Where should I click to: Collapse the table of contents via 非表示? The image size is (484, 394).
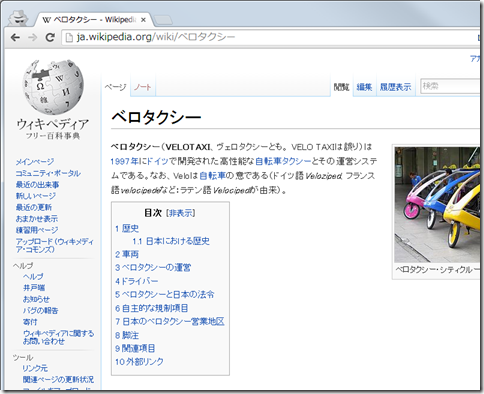[x=180, y=213]
